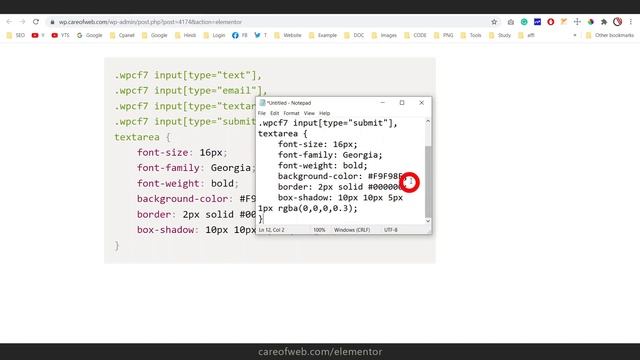
Task: Close the Untitled Notepad window
Action: pos(422,103)
